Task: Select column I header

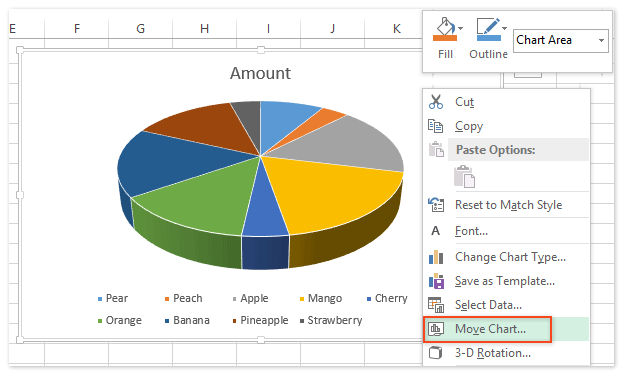Action: [268, 29]
